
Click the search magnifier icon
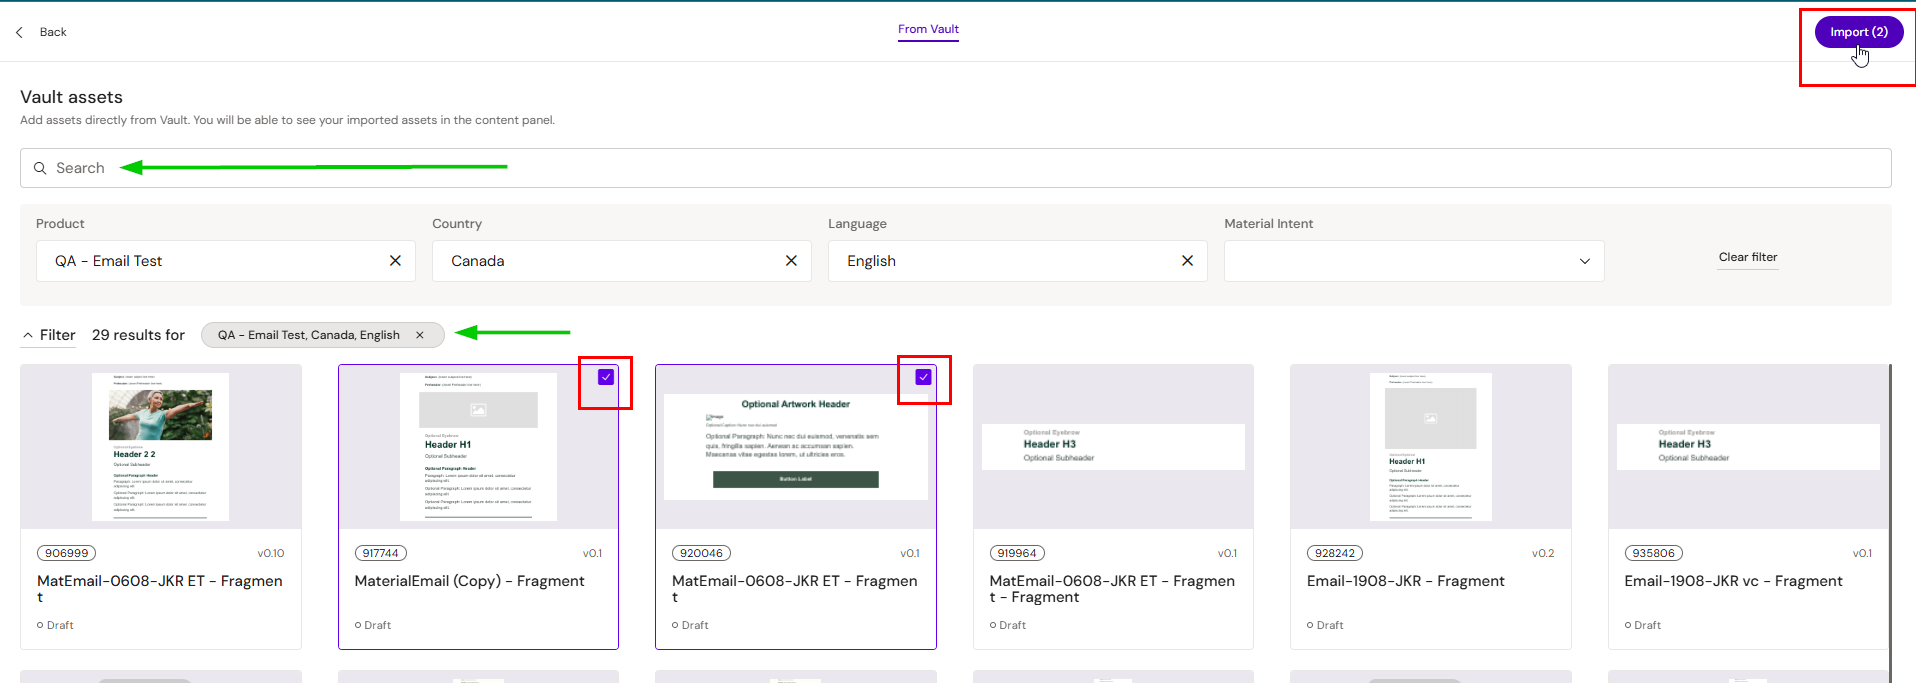(x=40, y=168)
